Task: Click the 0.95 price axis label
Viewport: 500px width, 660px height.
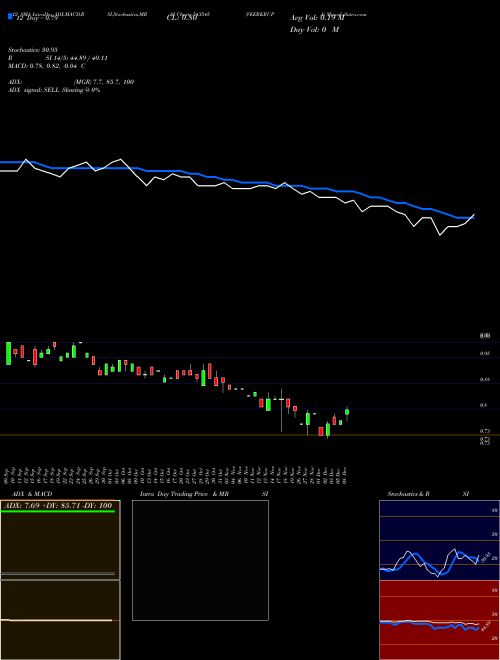Action: tap(485, 354)
